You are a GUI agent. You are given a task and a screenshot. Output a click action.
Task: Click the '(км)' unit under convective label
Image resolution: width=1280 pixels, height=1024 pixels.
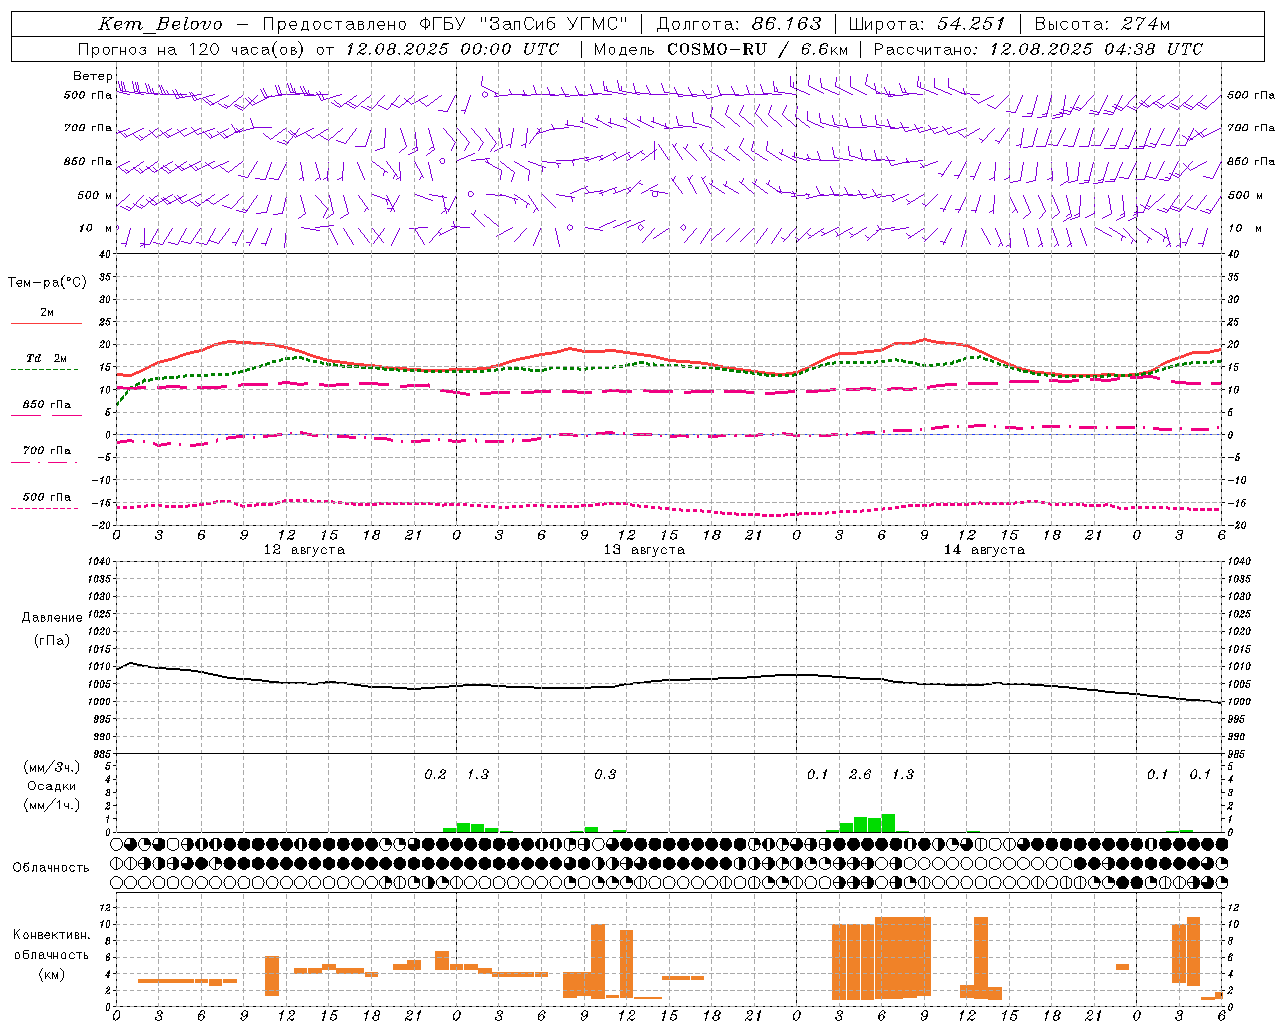pos(52,974)
